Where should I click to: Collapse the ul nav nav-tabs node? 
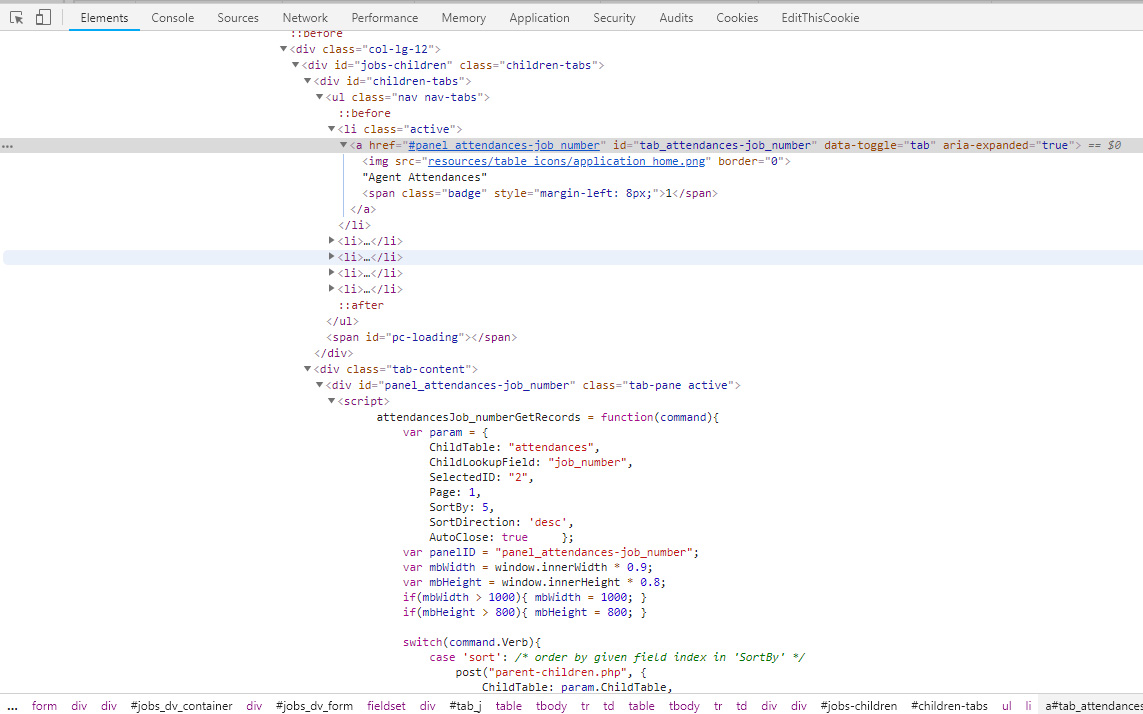pyautogui.click(x=319, y=97)
